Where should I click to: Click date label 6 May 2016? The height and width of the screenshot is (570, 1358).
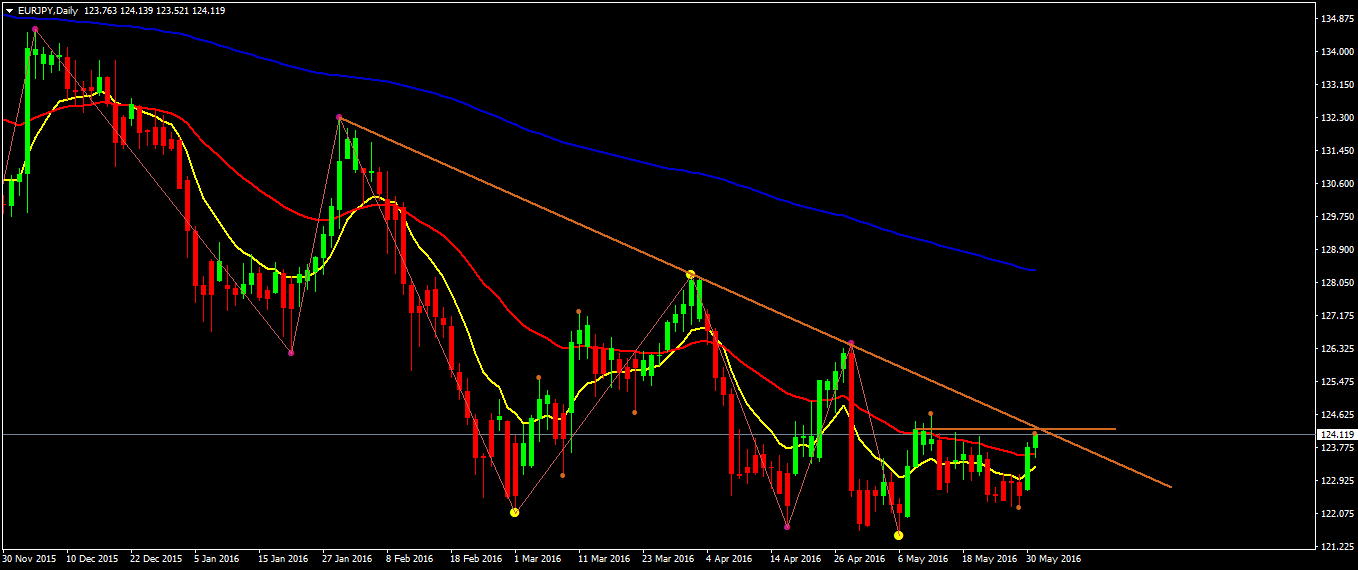(x=922, y=559)
